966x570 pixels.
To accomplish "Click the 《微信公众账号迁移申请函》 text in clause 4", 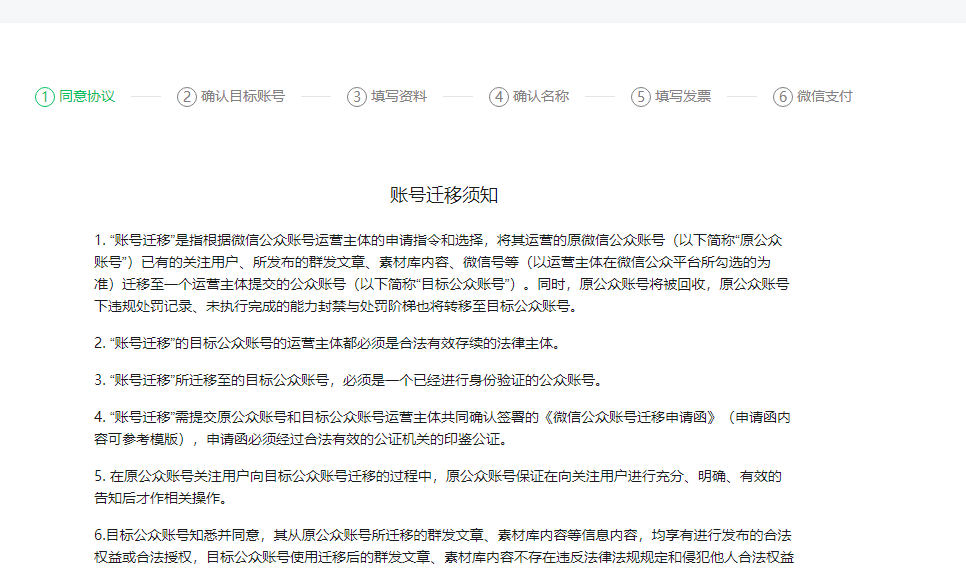I will (x=629, y=417).
